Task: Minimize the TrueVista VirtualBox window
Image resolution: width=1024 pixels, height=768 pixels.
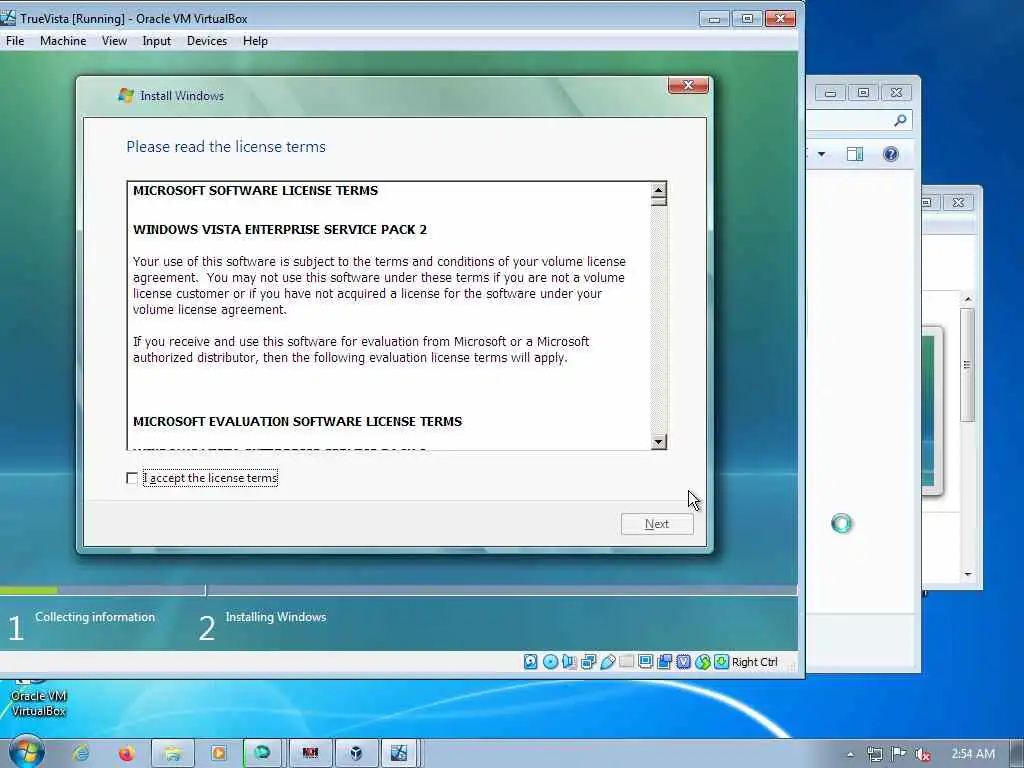Action: pos(714,19)
